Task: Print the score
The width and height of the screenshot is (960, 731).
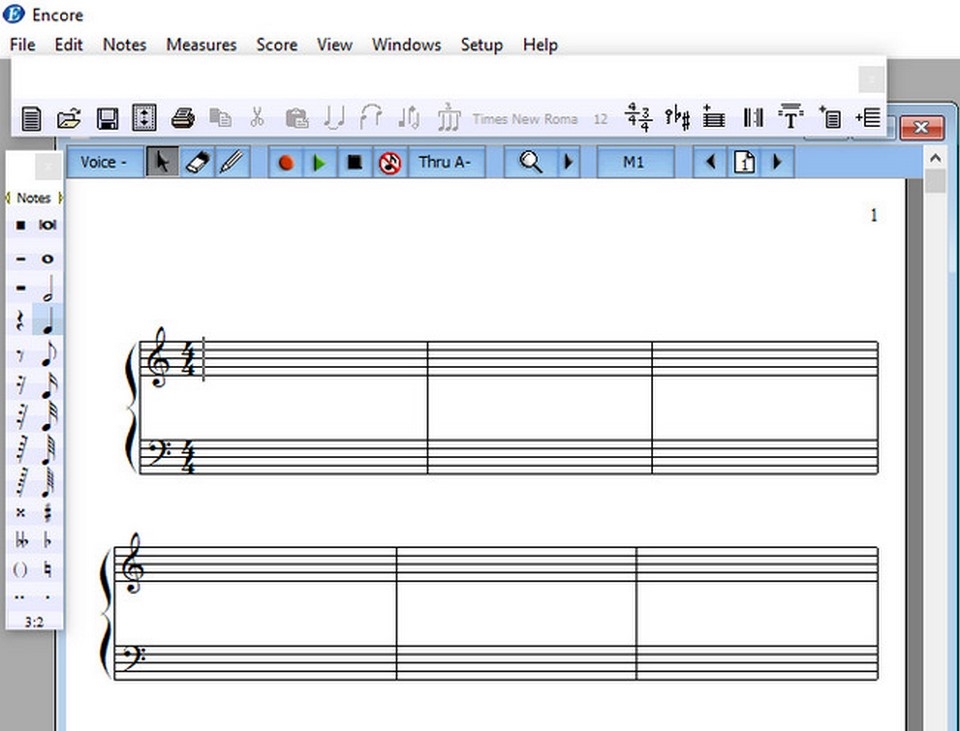Action: [x=182, y=118]
